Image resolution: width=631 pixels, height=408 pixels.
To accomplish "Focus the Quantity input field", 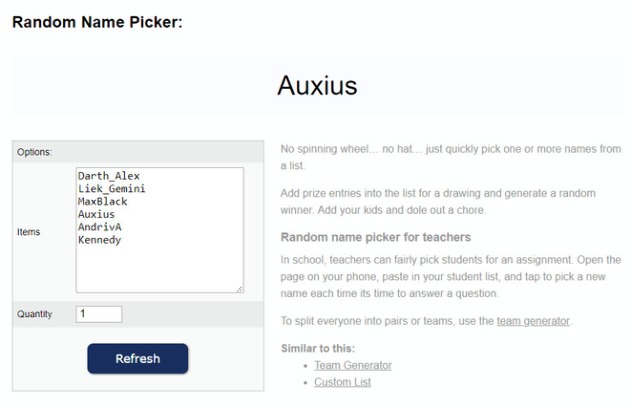I will [99, 314].
